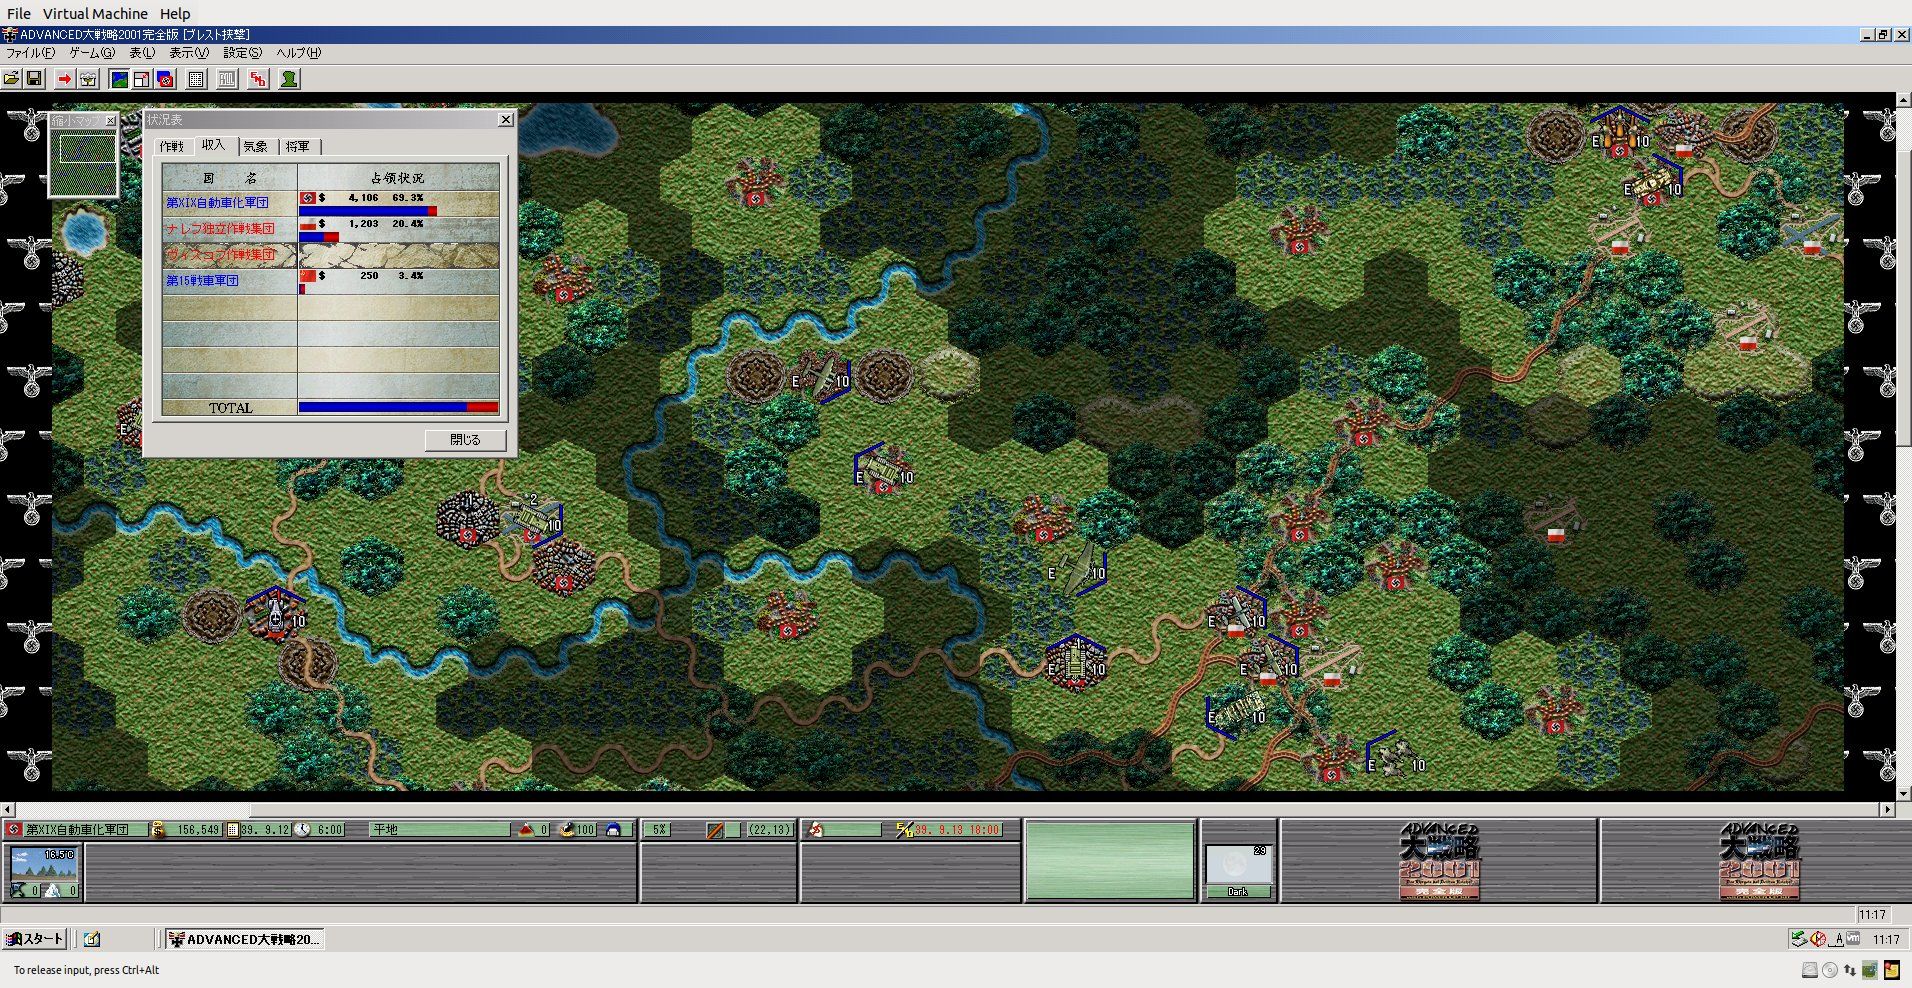1912x988 pixels.
Task: Click the red mountain terrain icon
Action: [x=526, y=830]
